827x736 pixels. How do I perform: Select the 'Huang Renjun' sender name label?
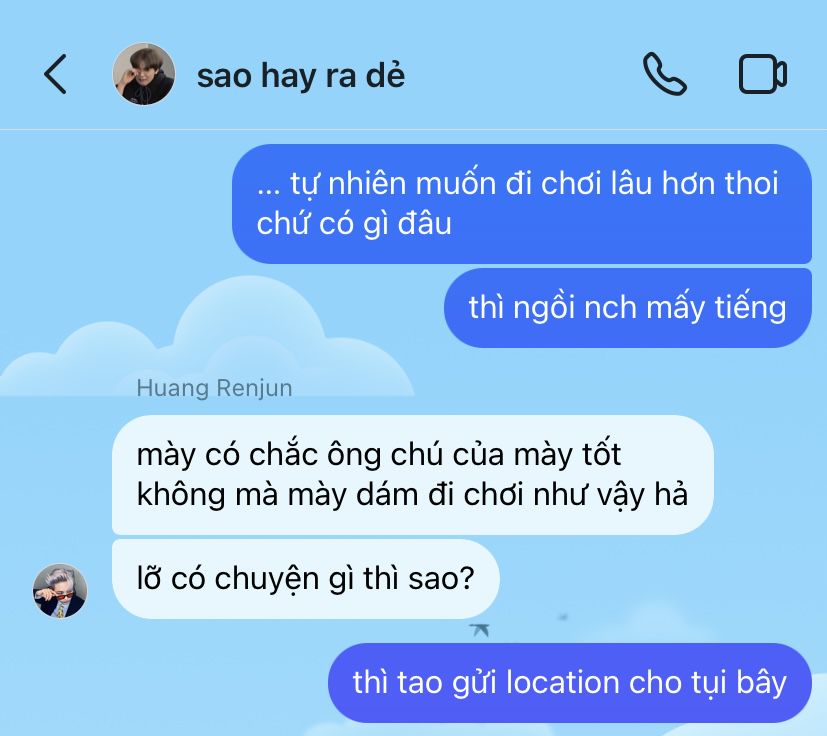click(214, 388)
